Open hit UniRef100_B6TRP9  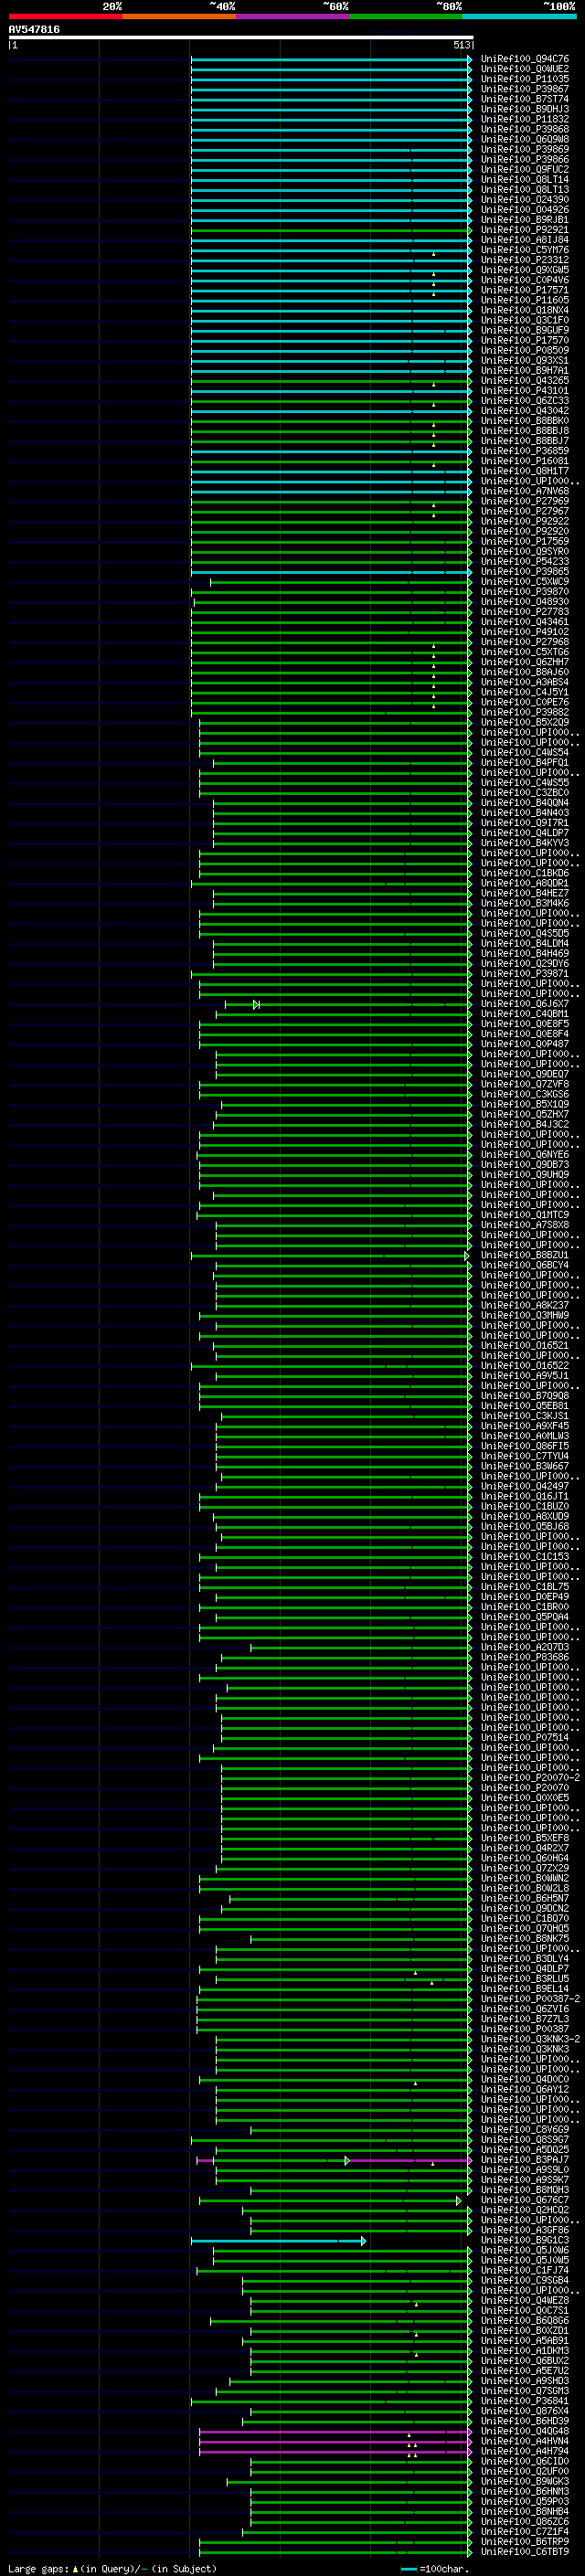(x=524, y=2541)
